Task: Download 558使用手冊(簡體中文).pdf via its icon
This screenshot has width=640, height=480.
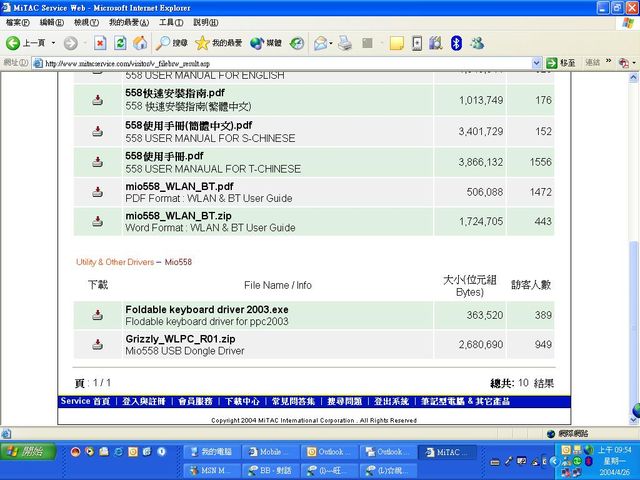Action: click(x=97, y=131)
